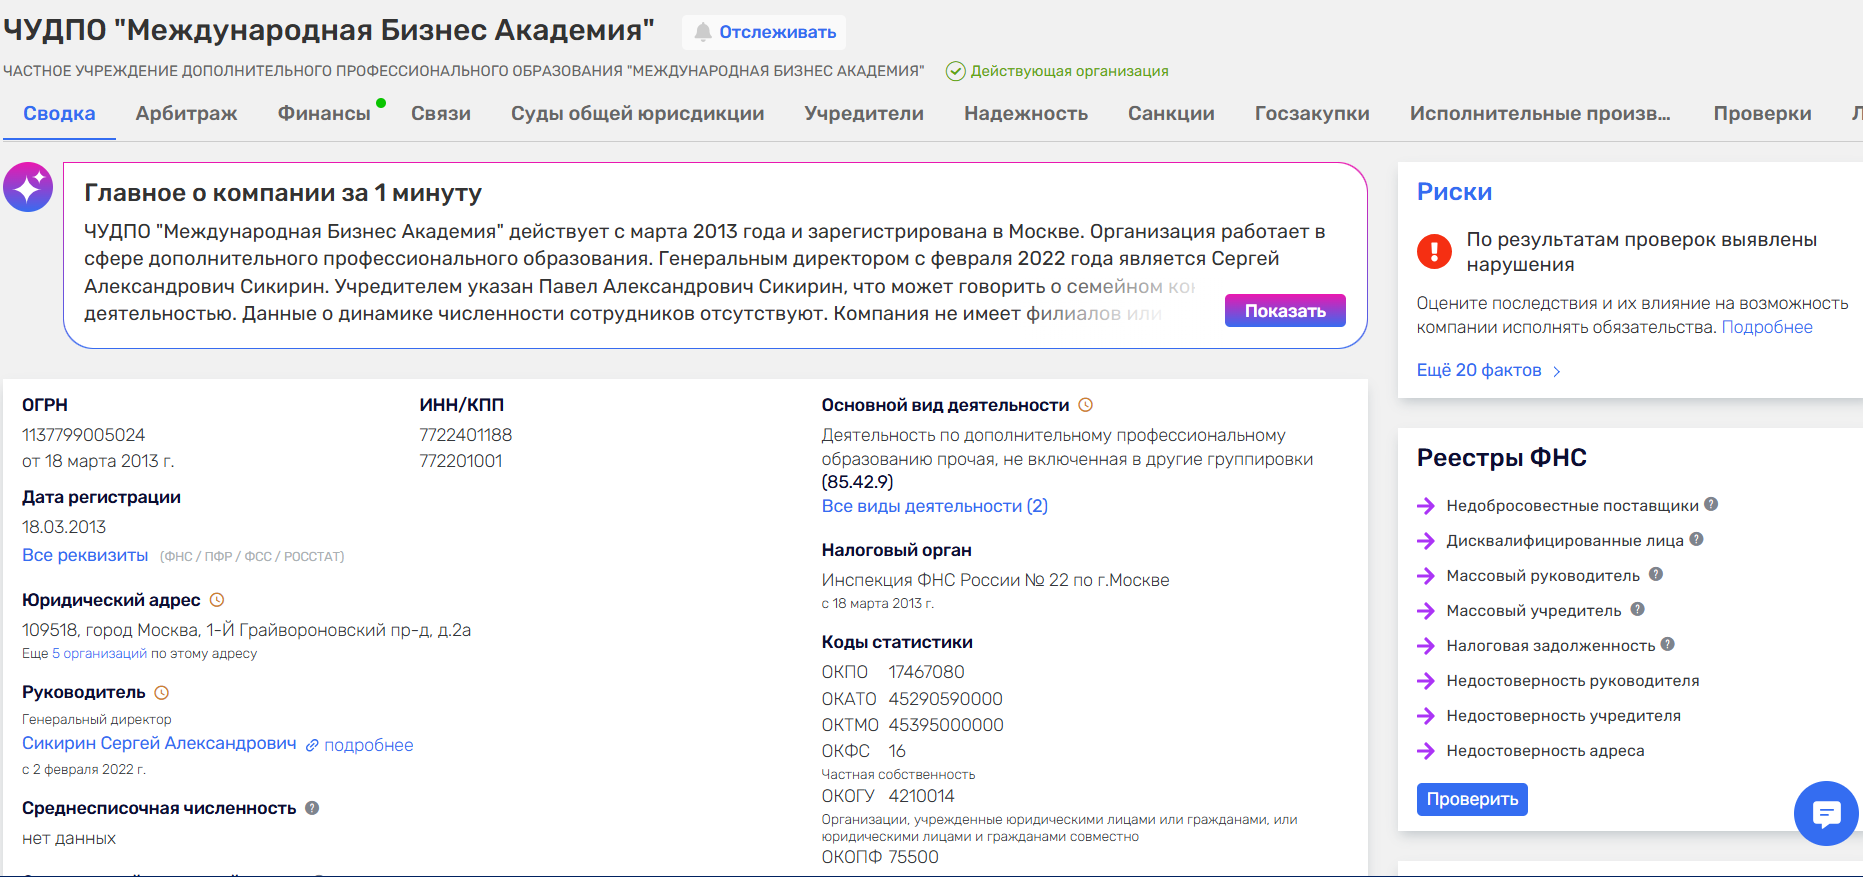The height and width of the screenshot is (877, 1863).
Task: Expand the summary with Показать button
Action: click(x=1284, y=311)
